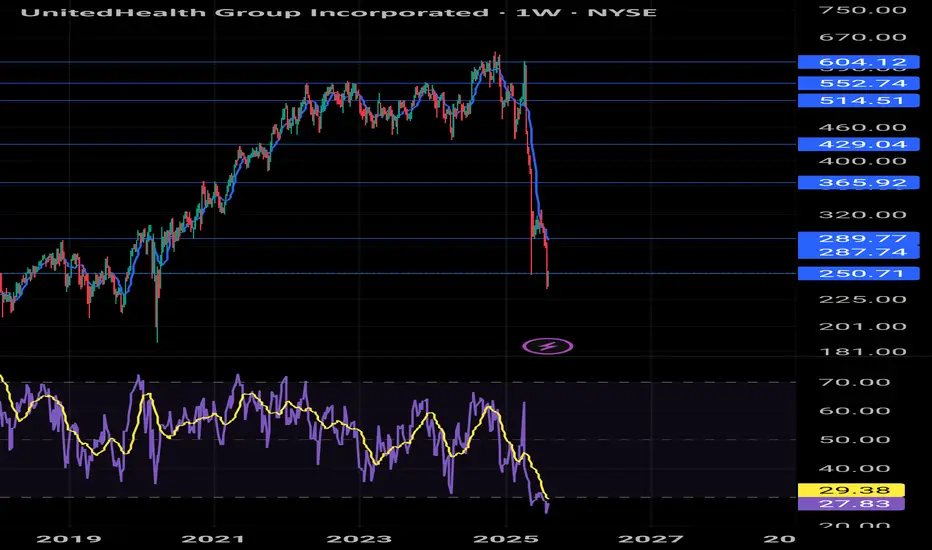The width and height of the screenshot is (932, 550).
Task: Click the purple 27.83 RSI value label
Action: point(851,504)
